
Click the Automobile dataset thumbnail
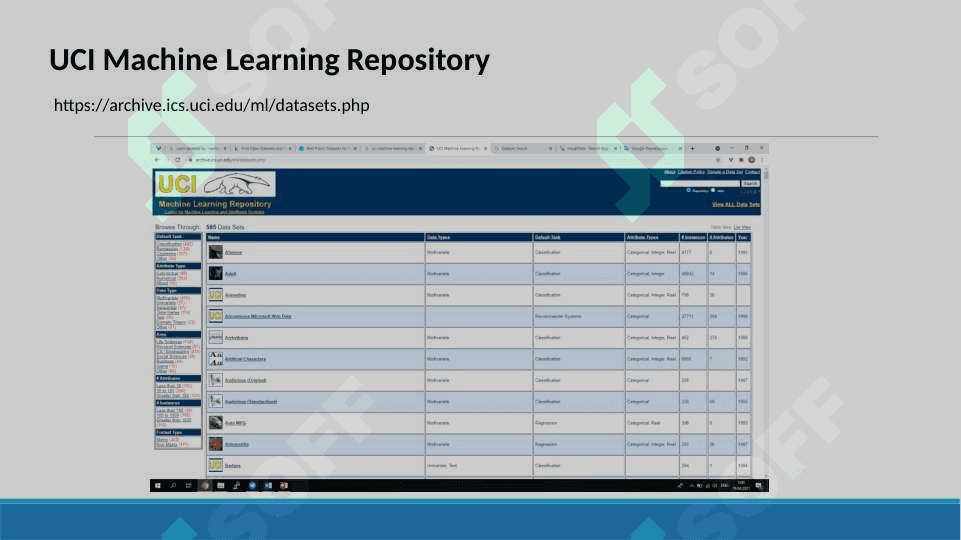click(215, 444)
